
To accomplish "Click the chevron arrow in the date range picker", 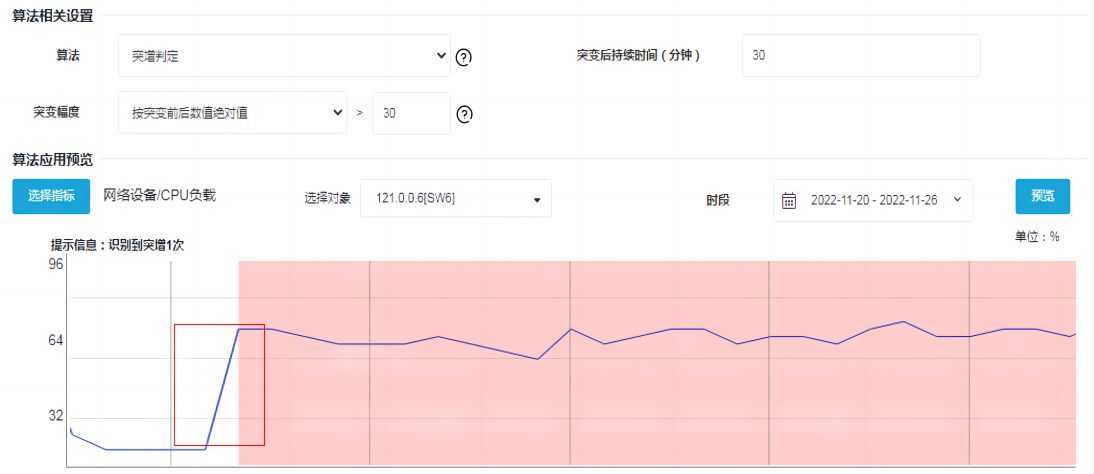I will [958, 200].
